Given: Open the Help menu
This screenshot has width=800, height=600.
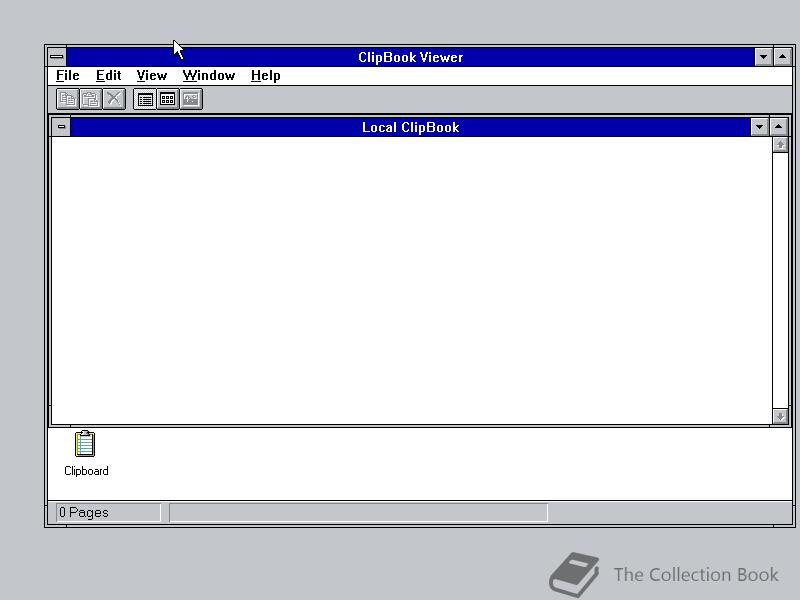Looking at the screenshot, I should (x=265, y=75).
